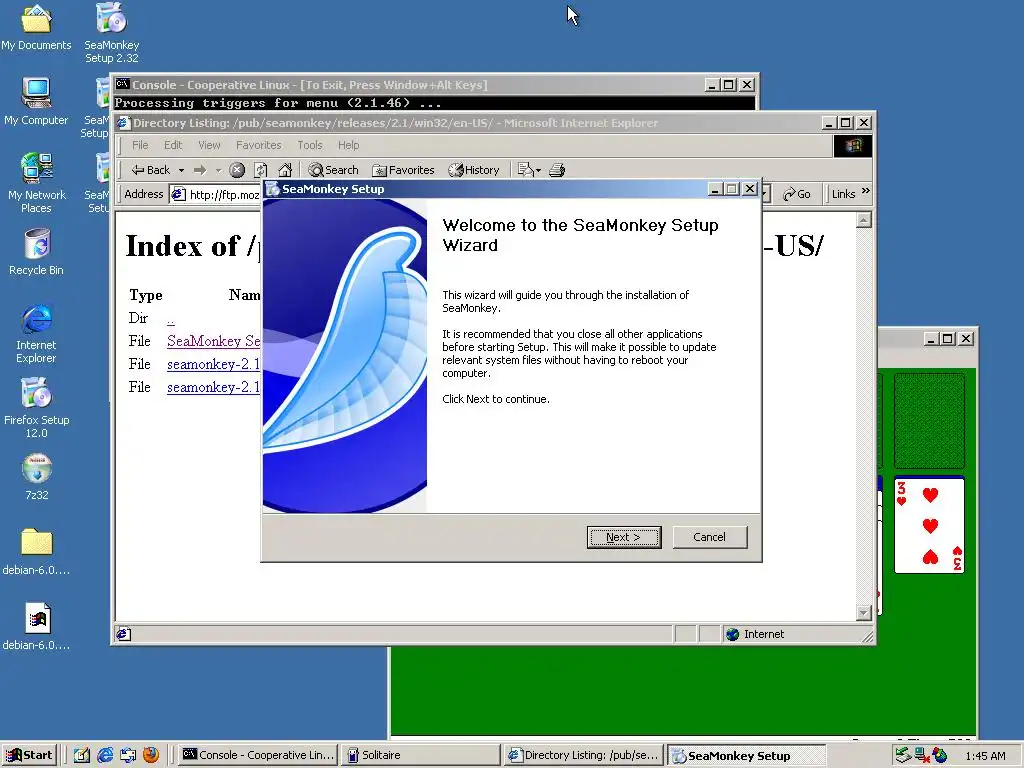Open the File menu in Internet Explorer

tap(140, 145)
